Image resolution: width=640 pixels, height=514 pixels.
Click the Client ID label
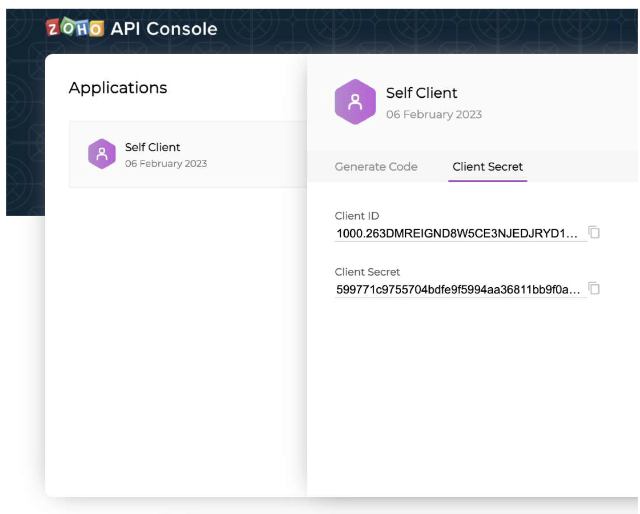click(357, 216)
